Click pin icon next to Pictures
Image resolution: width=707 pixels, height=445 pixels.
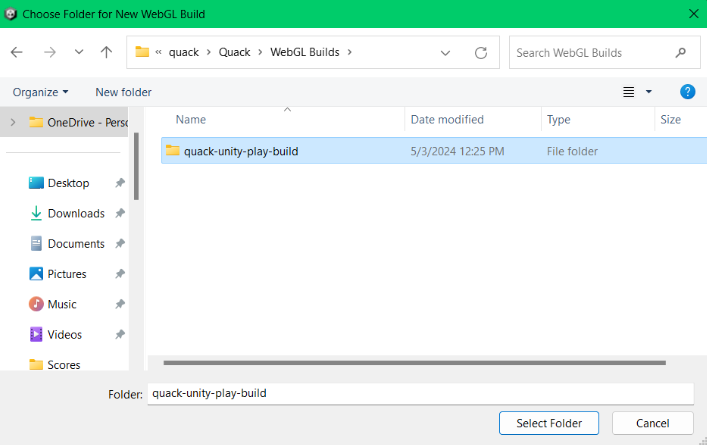click(x=119, y=274)
